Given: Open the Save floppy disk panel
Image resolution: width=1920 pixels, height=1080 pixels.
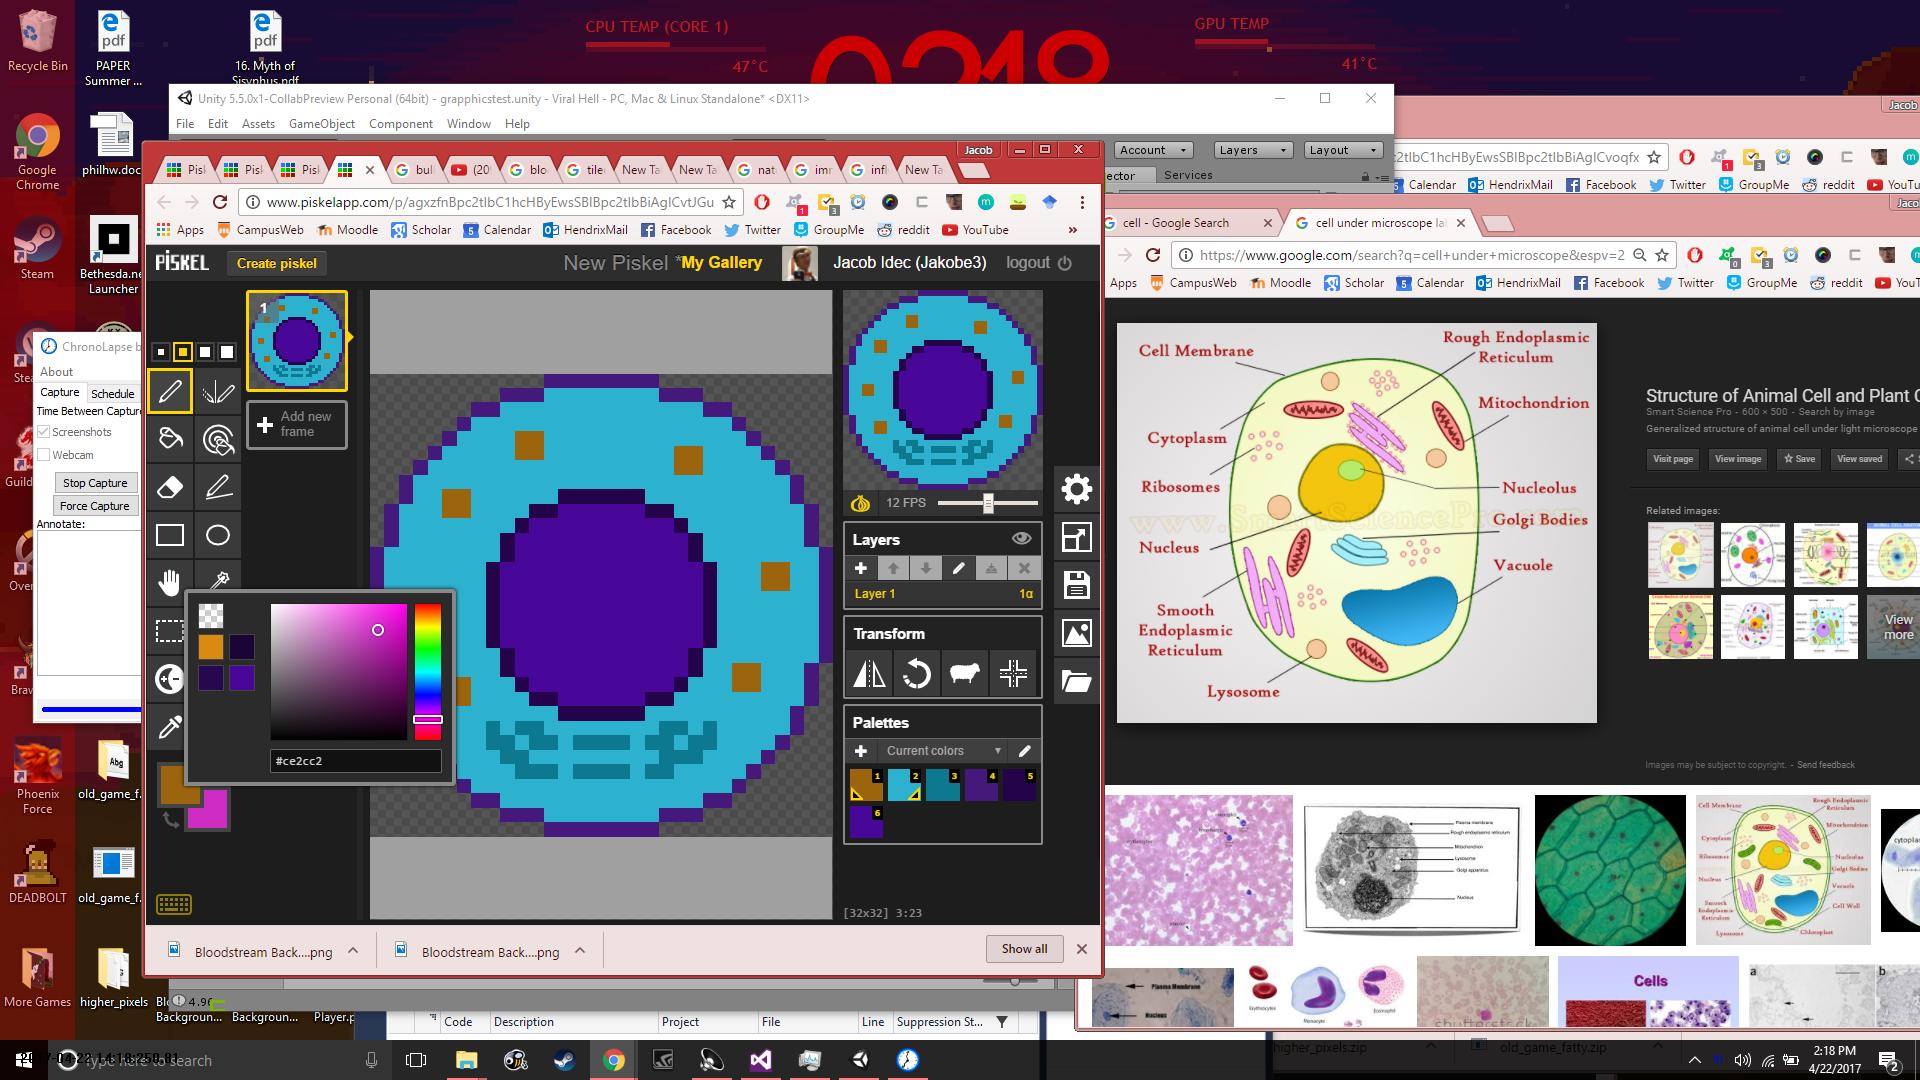Looking at the screenshot, I should coord(1076,585).
